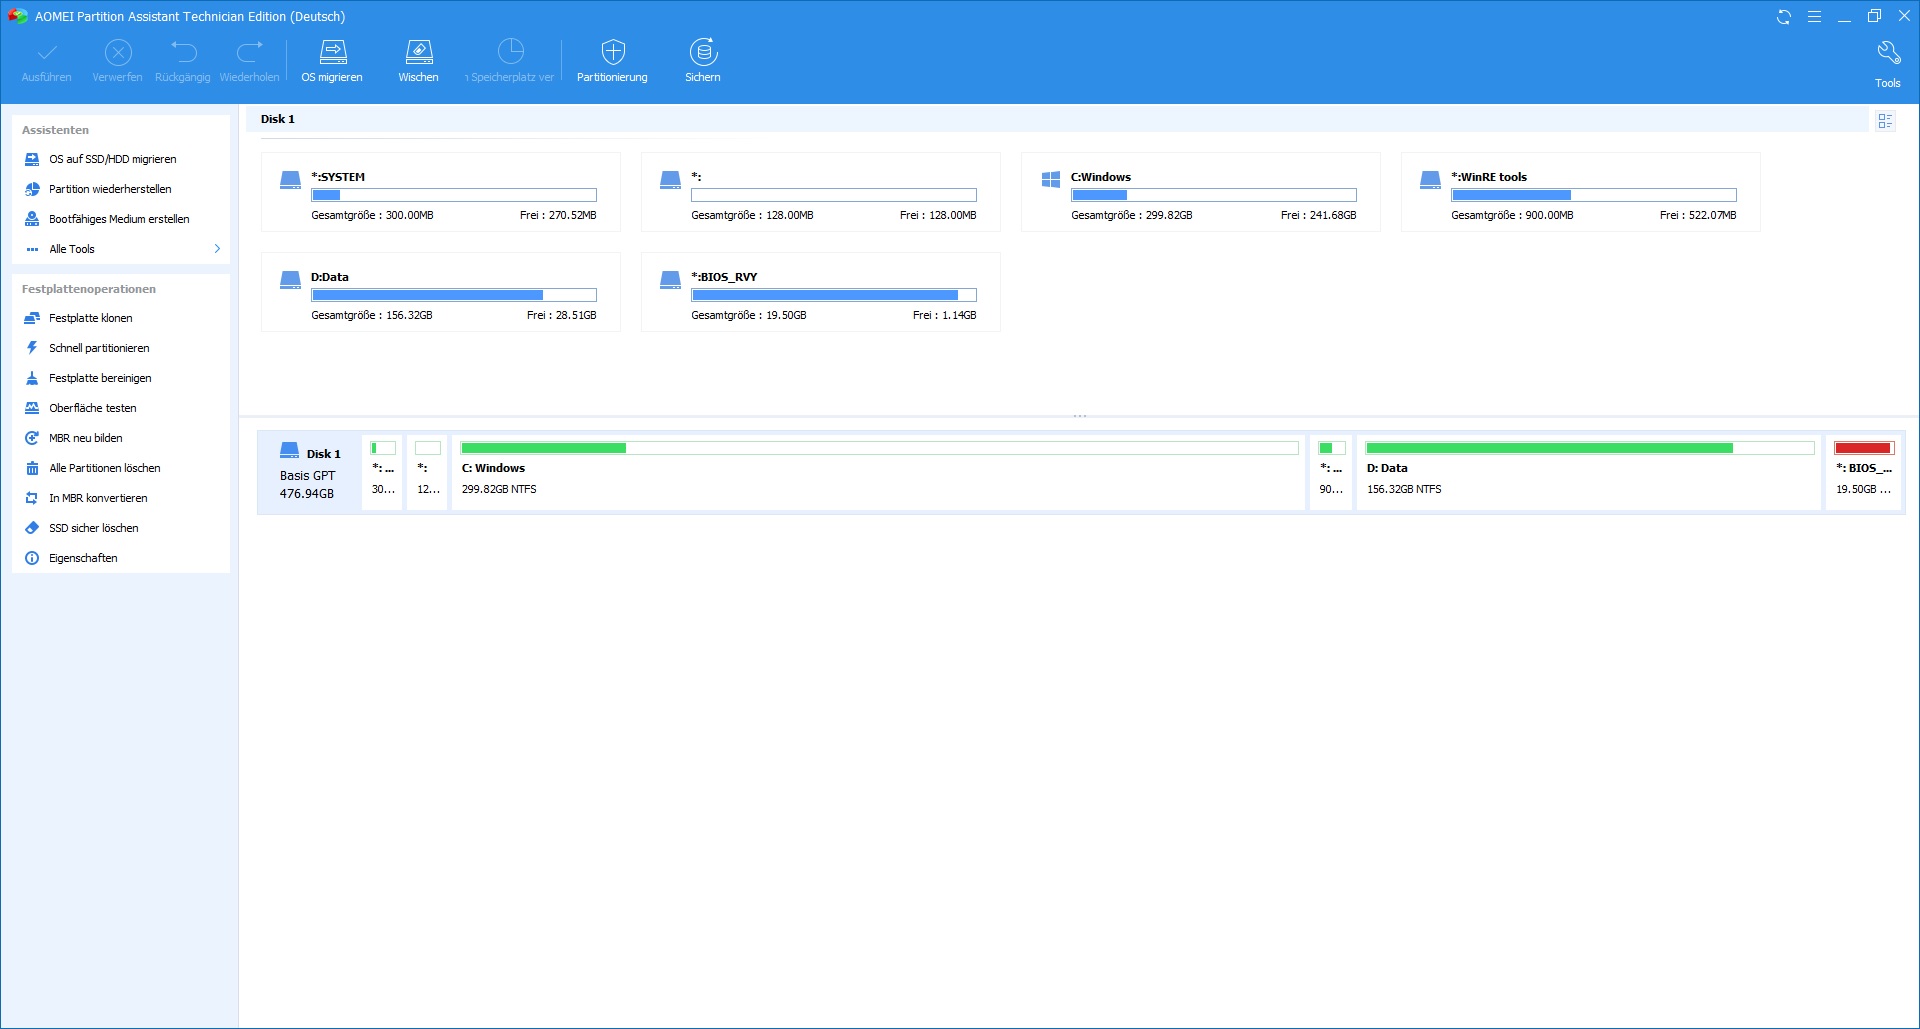
Task: Select the 128MB block in disk map
Action: pos(428,472)
